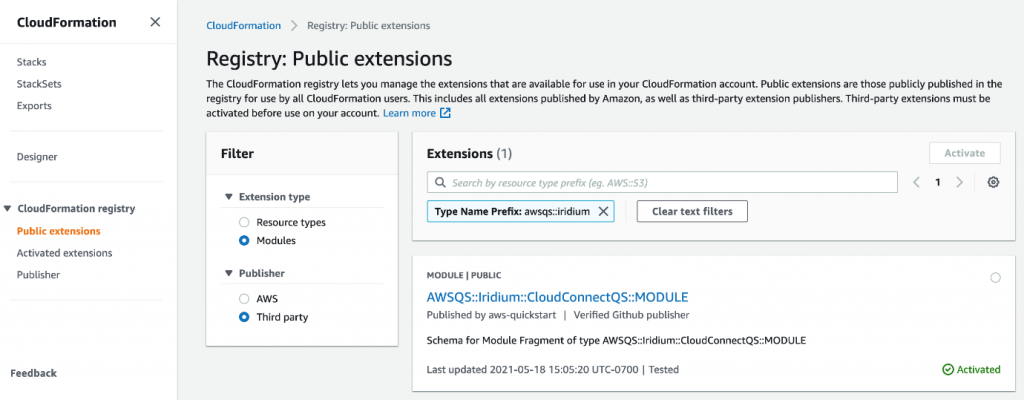
Task: Collapse the Publisher filter section
Action: click(x=229, y=273)
